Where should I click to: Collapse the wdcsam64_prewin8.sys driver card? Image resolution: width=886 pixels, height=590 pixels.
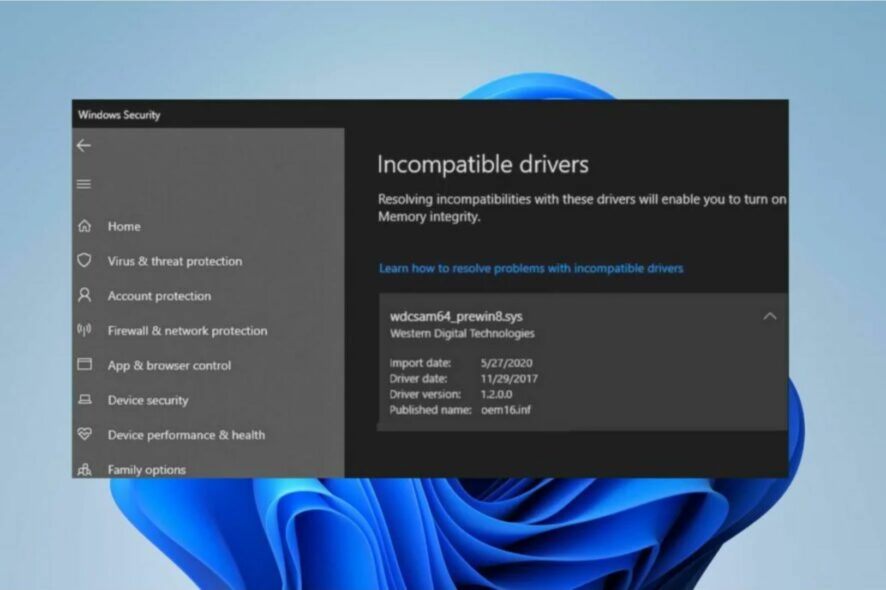click(770, 316)
